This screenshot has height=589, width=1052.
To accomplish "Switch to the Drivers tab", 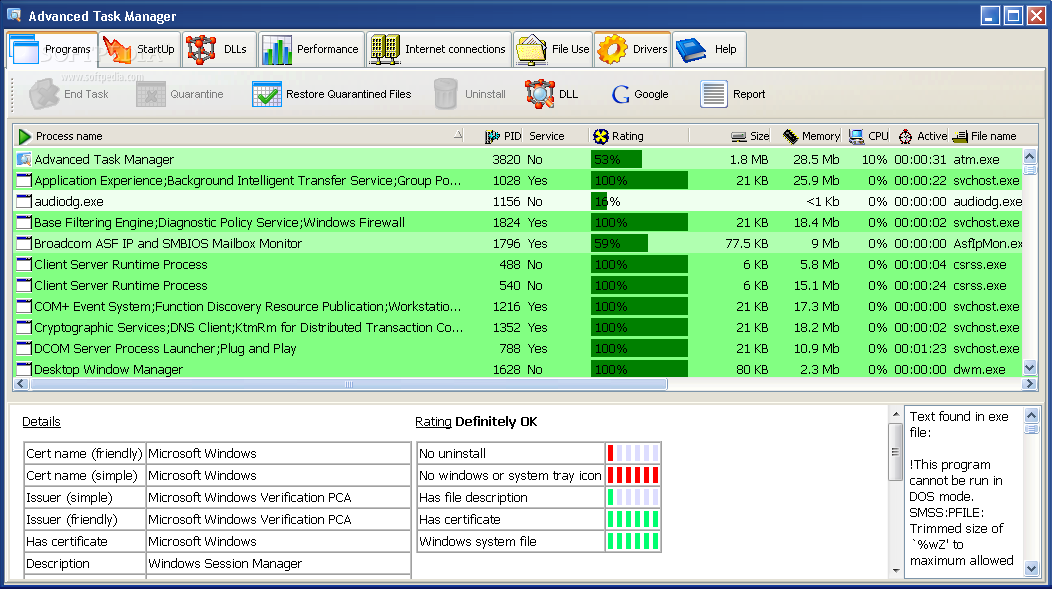I will coord(633,50).
